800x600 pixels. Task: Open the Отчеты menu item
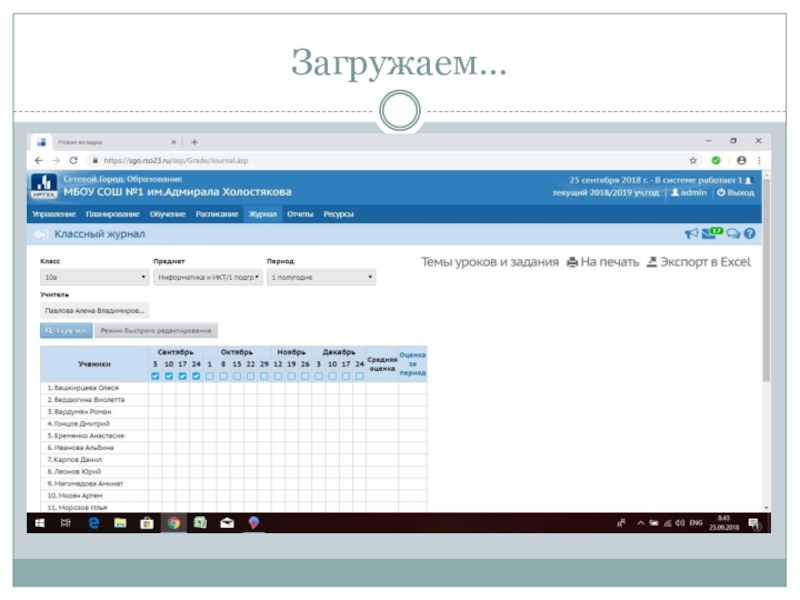299,214
